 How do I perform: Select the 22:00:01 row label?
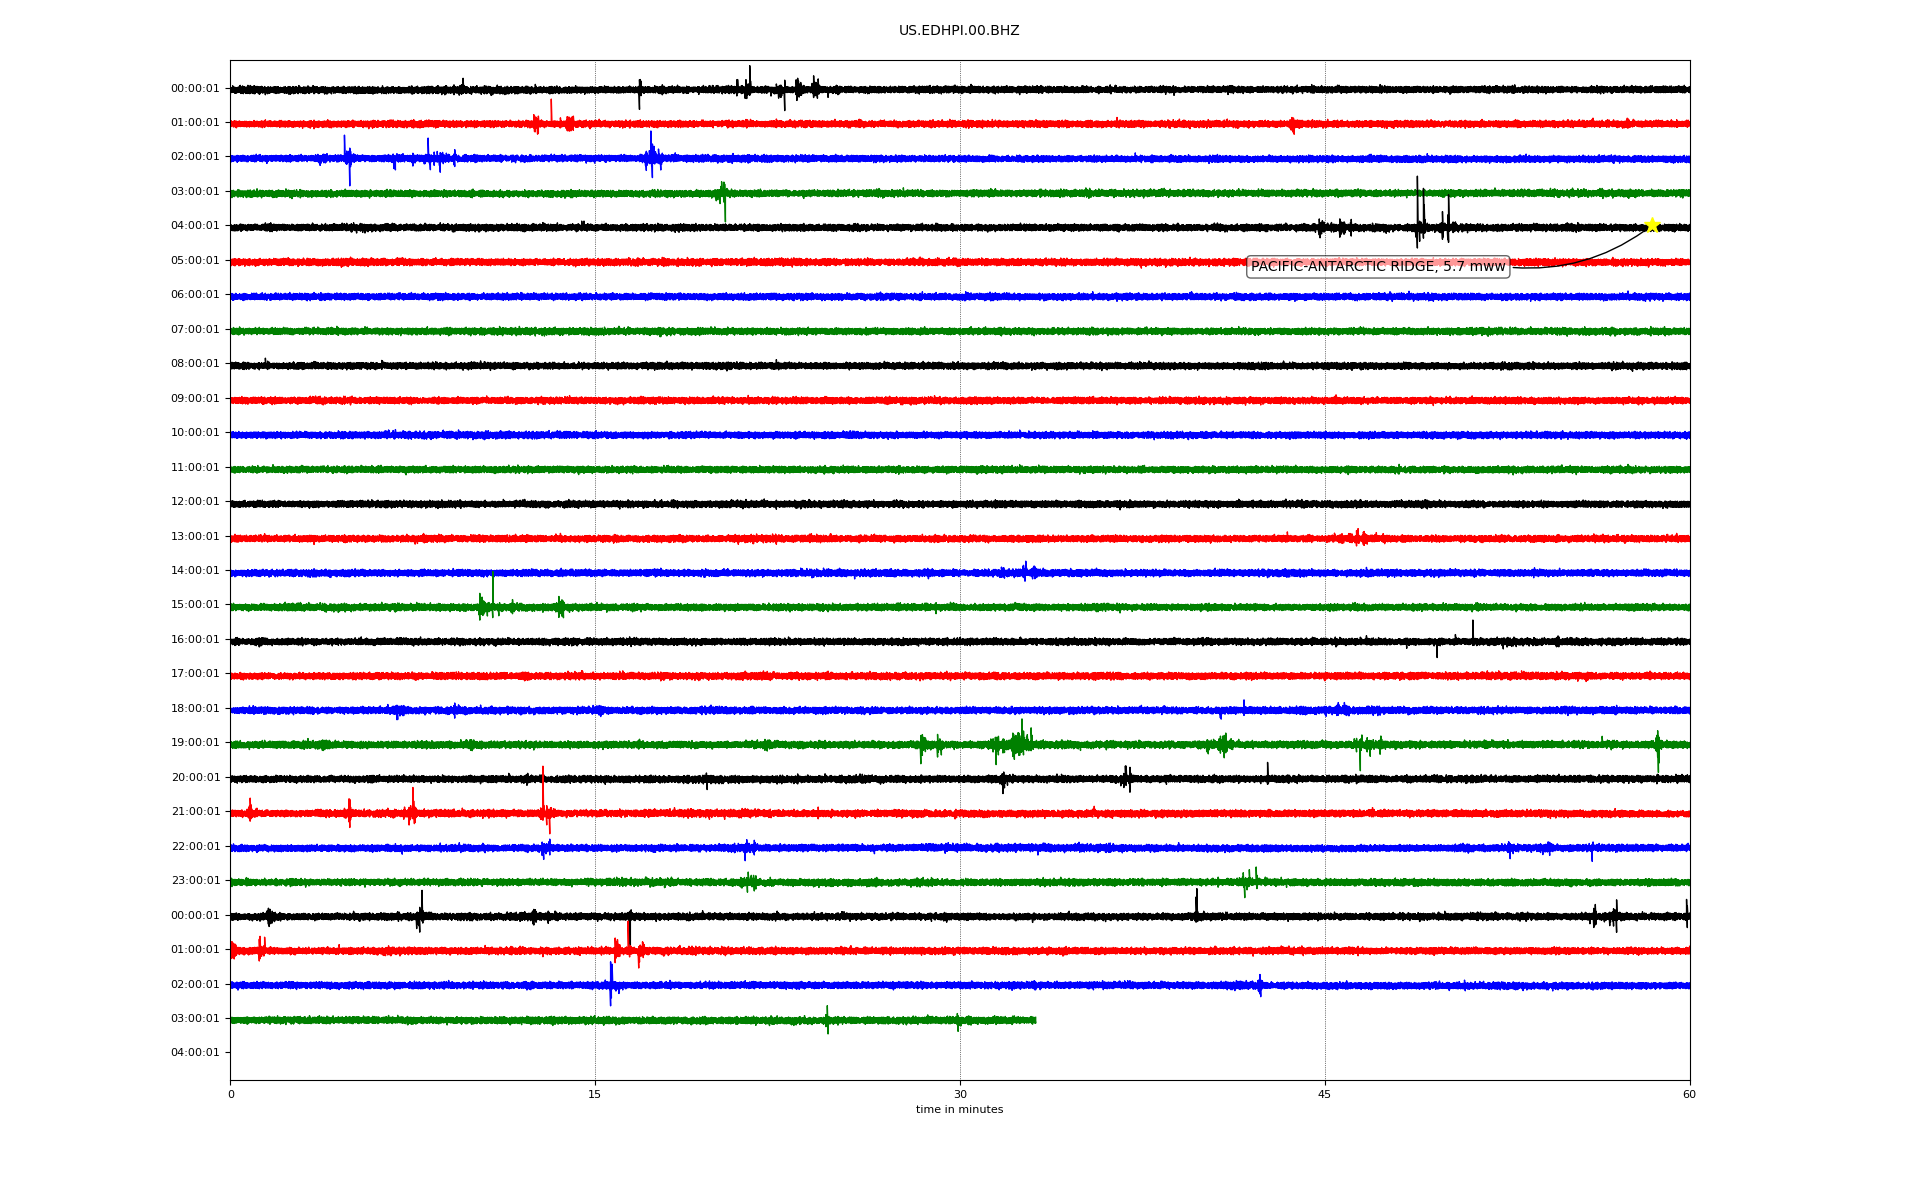pos(195,847)
